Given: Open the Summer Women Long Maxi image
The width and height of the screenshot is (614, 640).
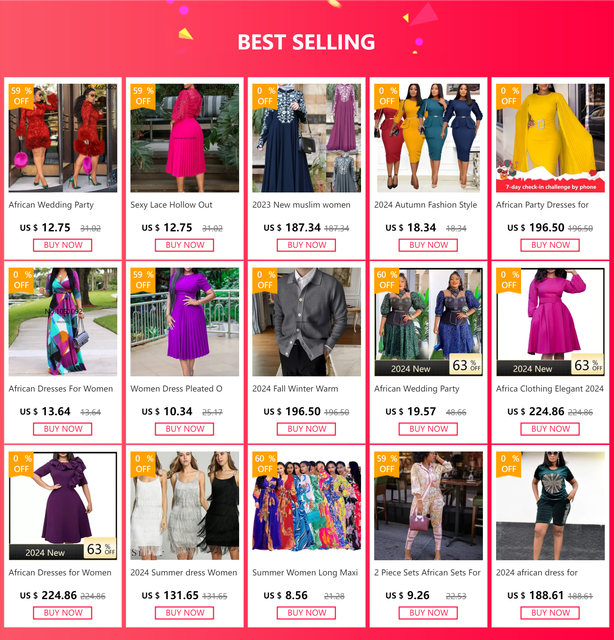Looking at the screenshot, I should (306, 505).
